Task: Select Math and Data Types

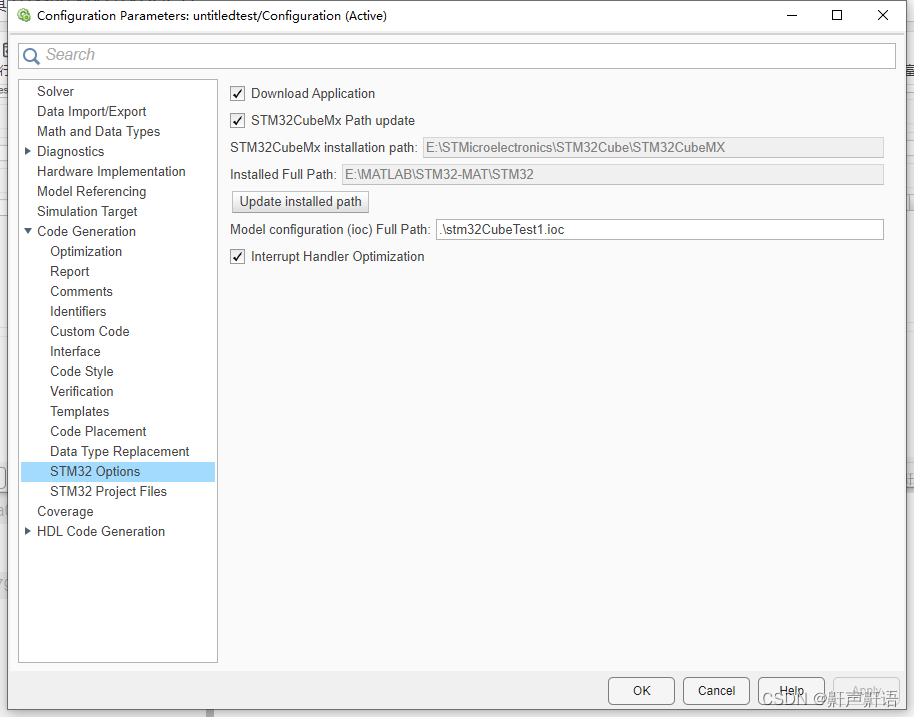Action: [x=98, y=131]
